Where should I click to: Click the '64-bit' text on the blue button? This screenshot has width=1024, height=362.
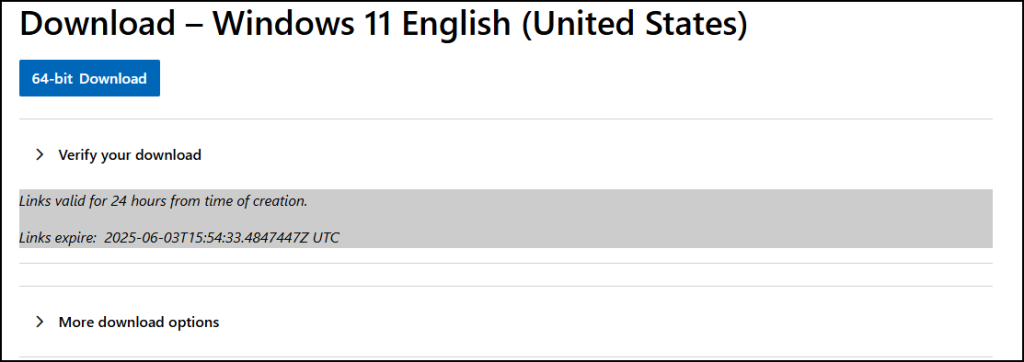click(52, 78)
